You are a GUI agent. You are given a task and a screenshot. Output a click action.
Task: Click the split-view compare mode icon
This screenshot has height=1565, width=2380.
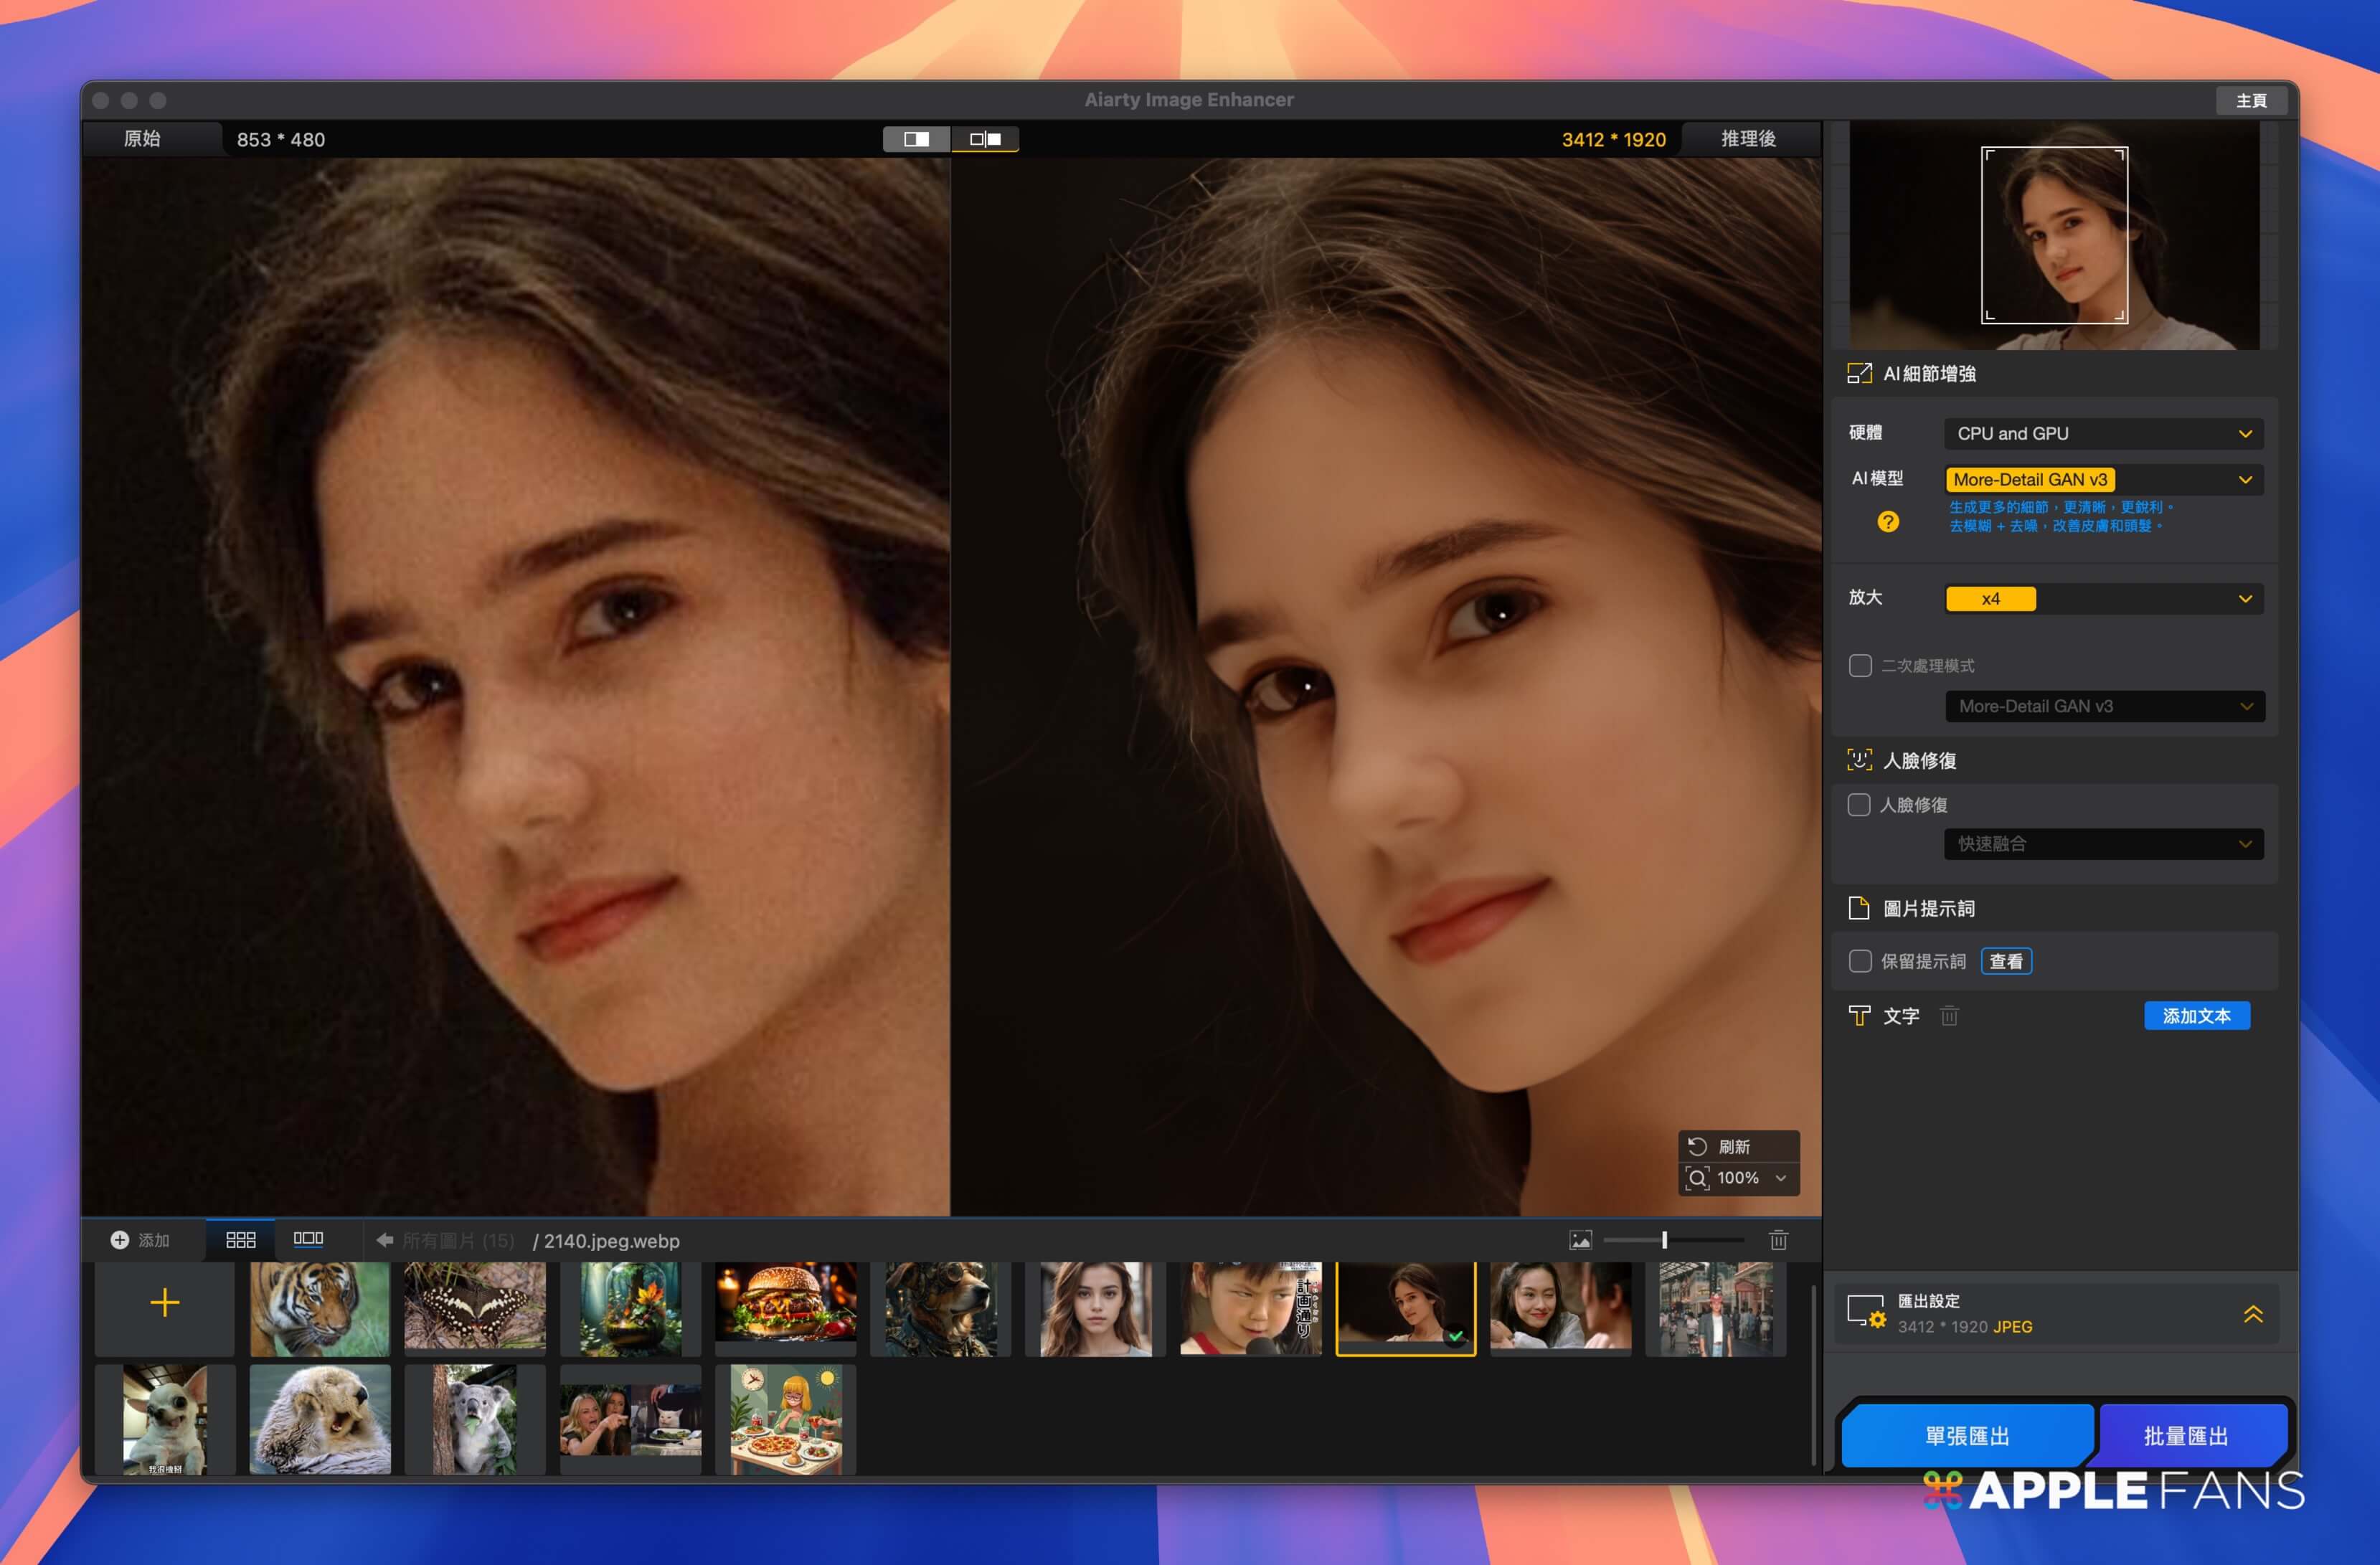coord(916,139)
